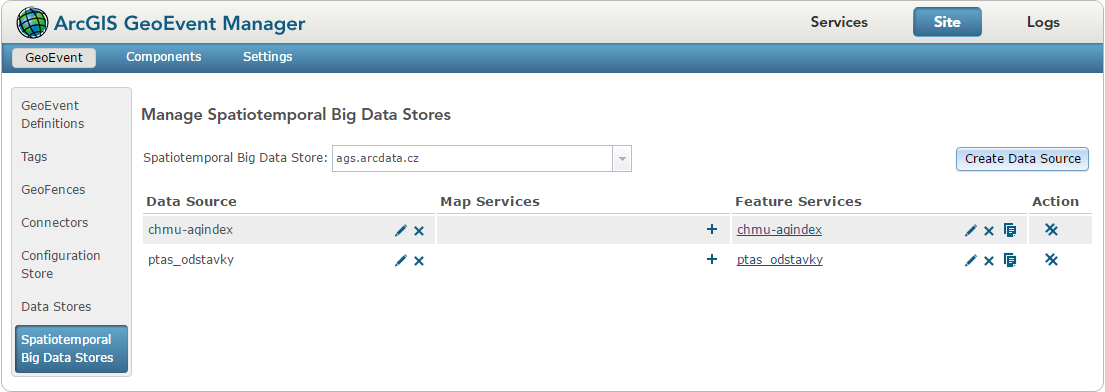This screenshot has height=392, width=1105.
Task: Open the ptas_odstavky feature service link
Action: [780, 260]
